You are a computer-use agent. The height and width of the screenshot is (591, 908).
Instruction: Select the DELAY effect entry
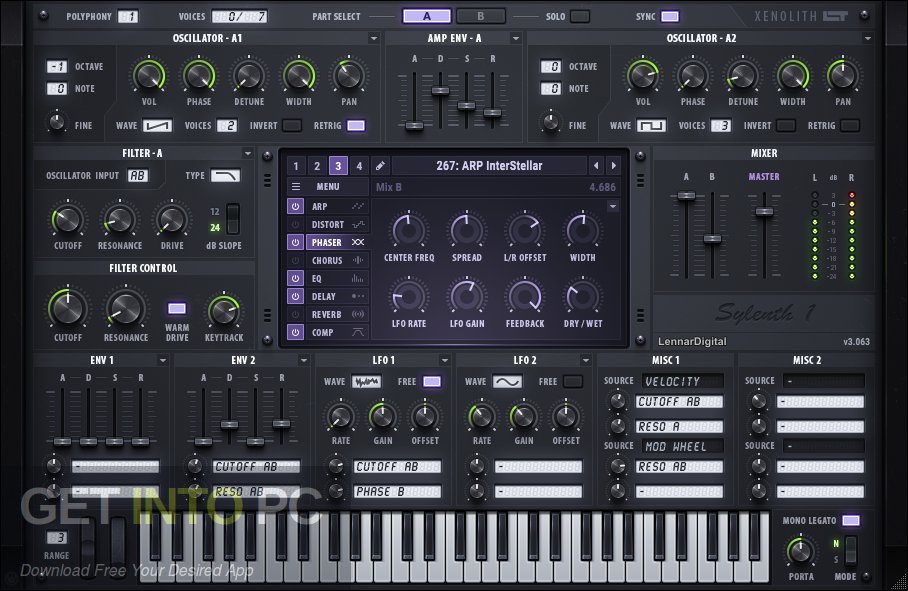(x=338, y=296)
